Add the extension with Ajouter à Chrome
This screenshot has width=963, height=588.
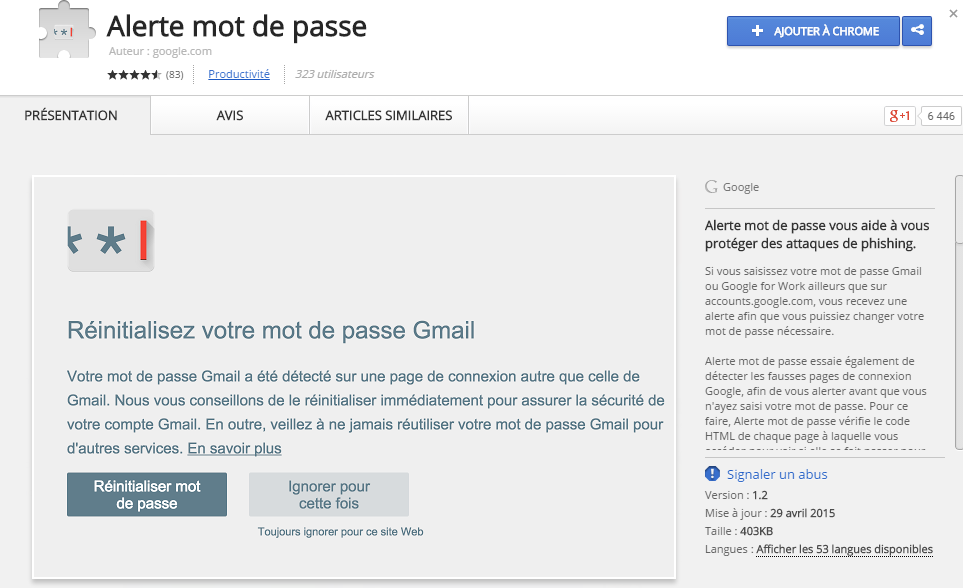tap(813, 31)
